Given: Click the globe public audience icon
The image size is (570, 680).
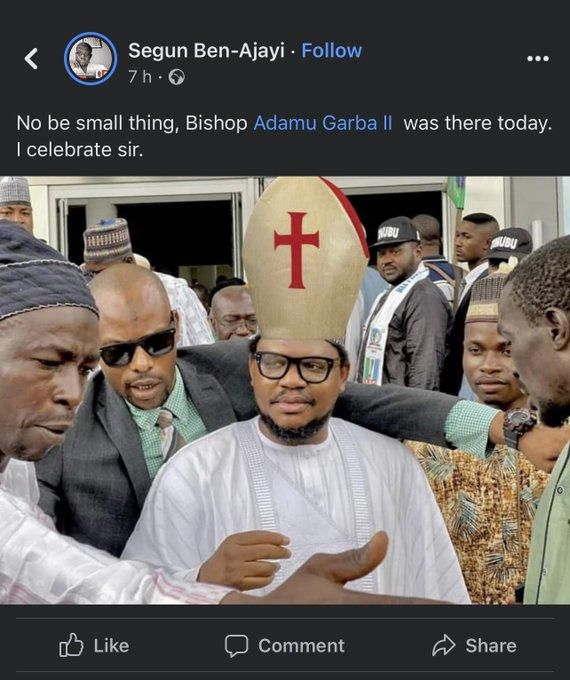Looking at the screenshot, I should click(x=177, y=77).
